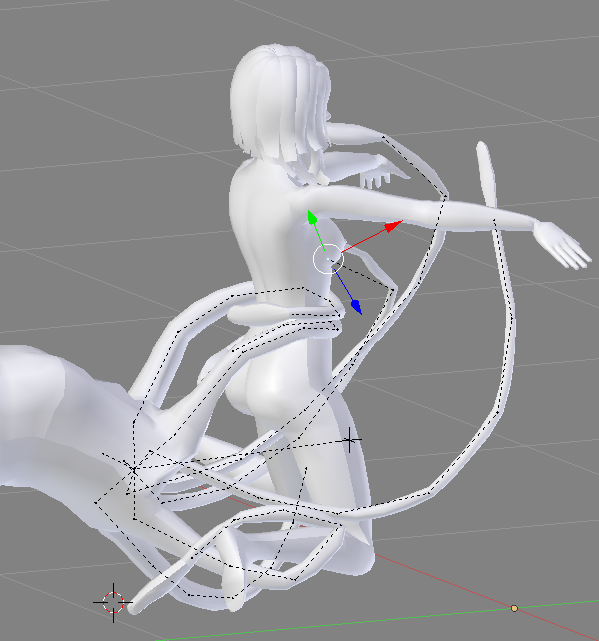Select the character's outstretched right hand
The width and height of the screenshot is (599, 641).
click(x=562, y=244)
